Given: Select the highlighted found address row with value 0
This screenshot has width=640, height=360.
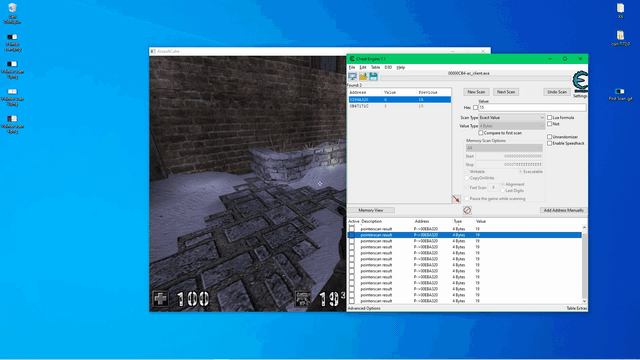Looking at the screenshot, I should 400,100.
